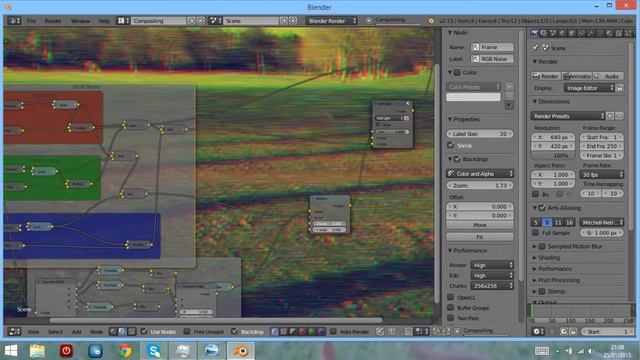Click the Render button in Render panel
Image resolution: width=640 pixels, height=360 pixels.
coord(546,76)
